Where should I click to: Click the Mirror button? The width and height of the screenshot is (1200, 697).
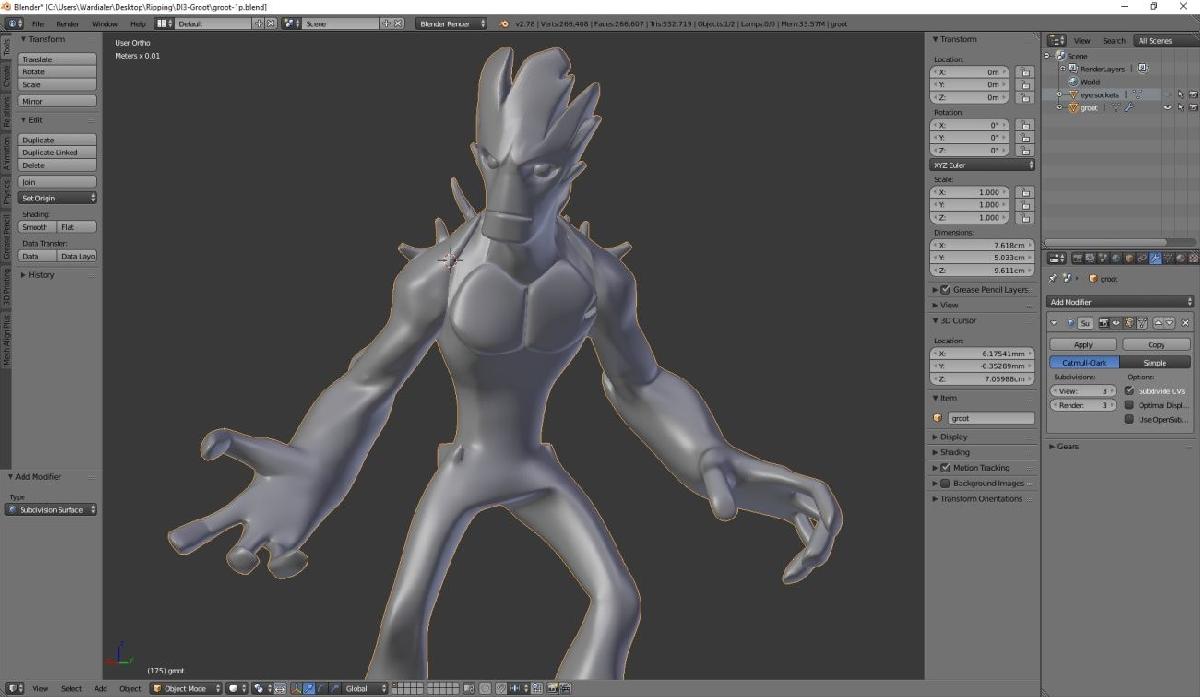click(57, 101)
